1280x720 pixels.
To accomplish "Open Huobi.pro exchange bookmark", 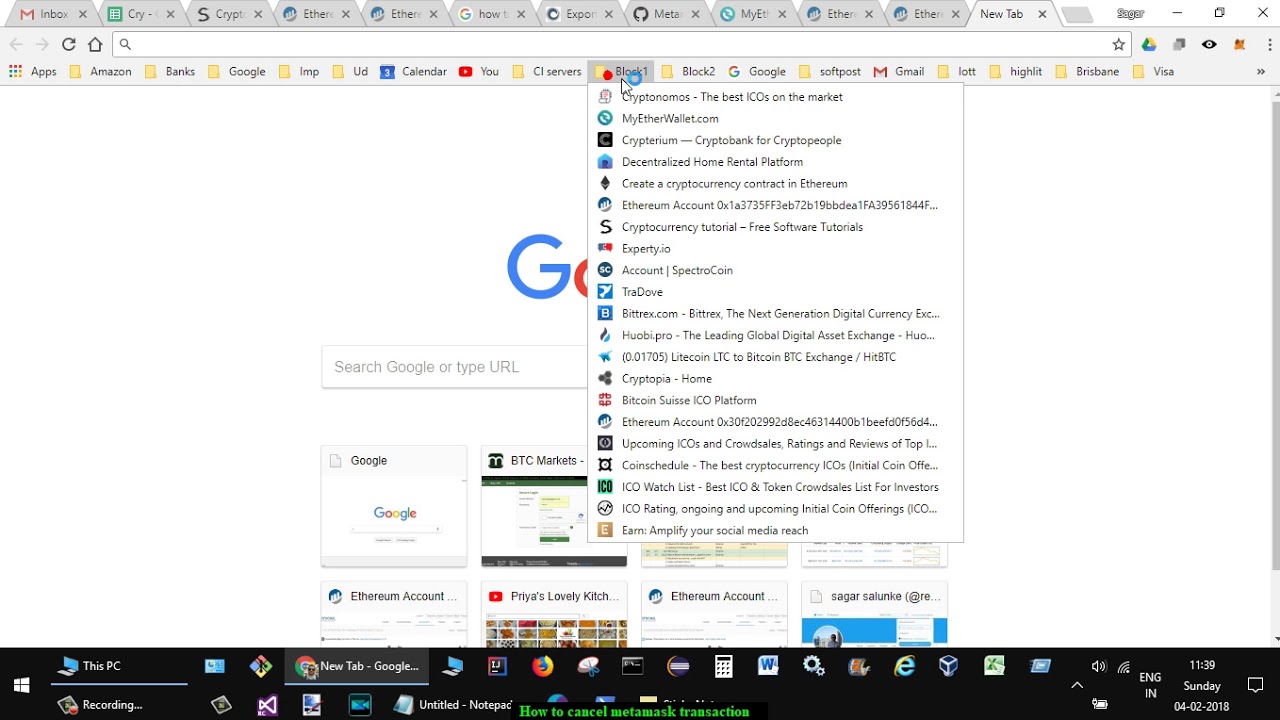I will tap(775, 335).
